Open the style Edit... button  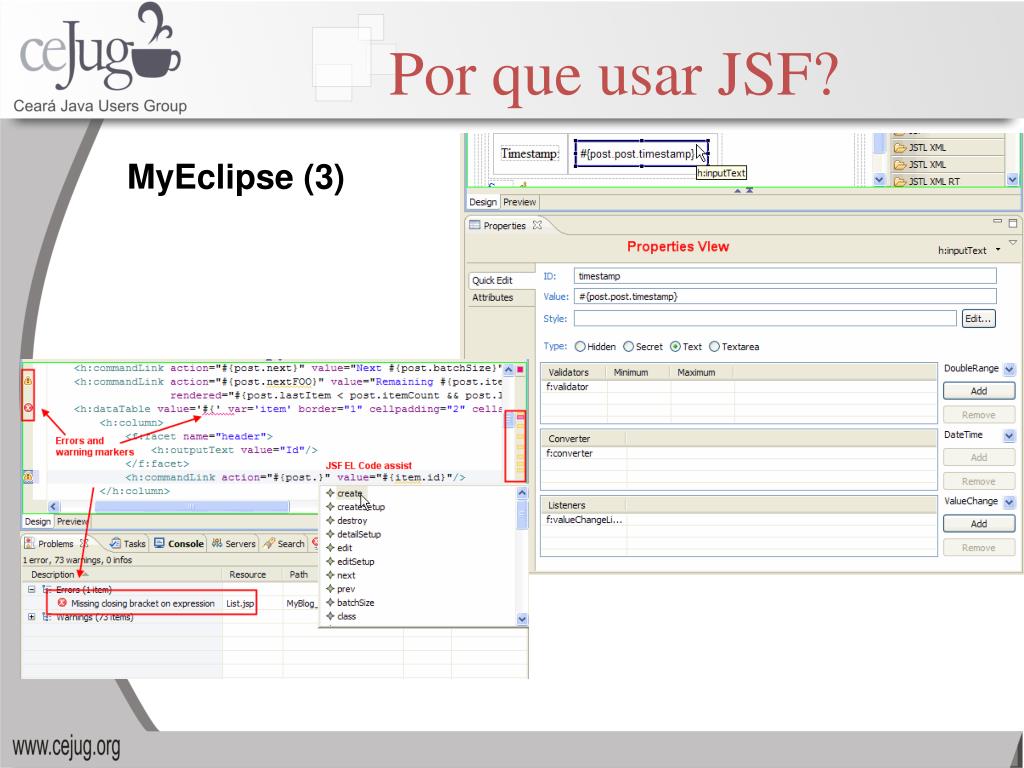[x=978, y=319]
